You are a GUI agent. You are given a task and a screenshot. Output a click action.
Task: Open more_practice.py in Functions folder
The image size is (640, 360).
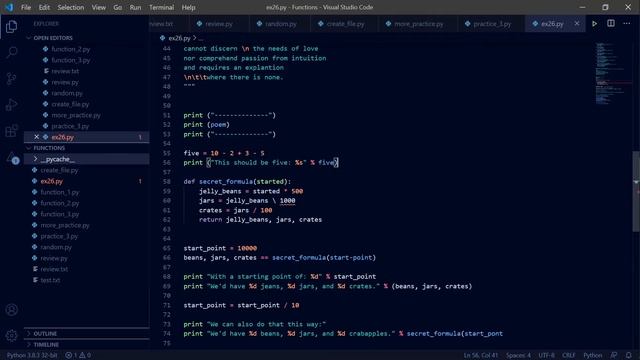(x=64, y=225)
